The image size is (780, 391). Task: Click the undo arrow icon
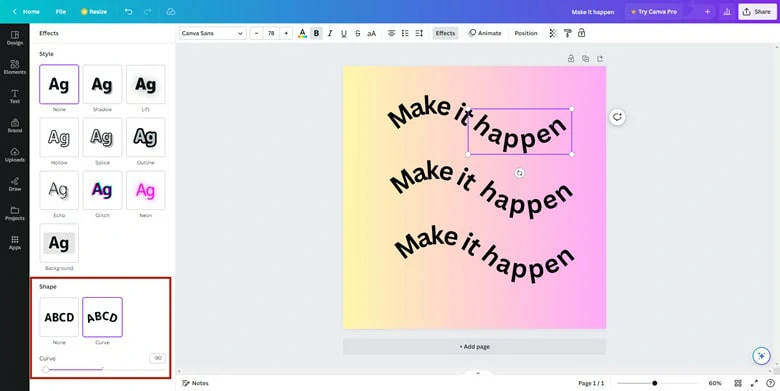coord(128,11)
